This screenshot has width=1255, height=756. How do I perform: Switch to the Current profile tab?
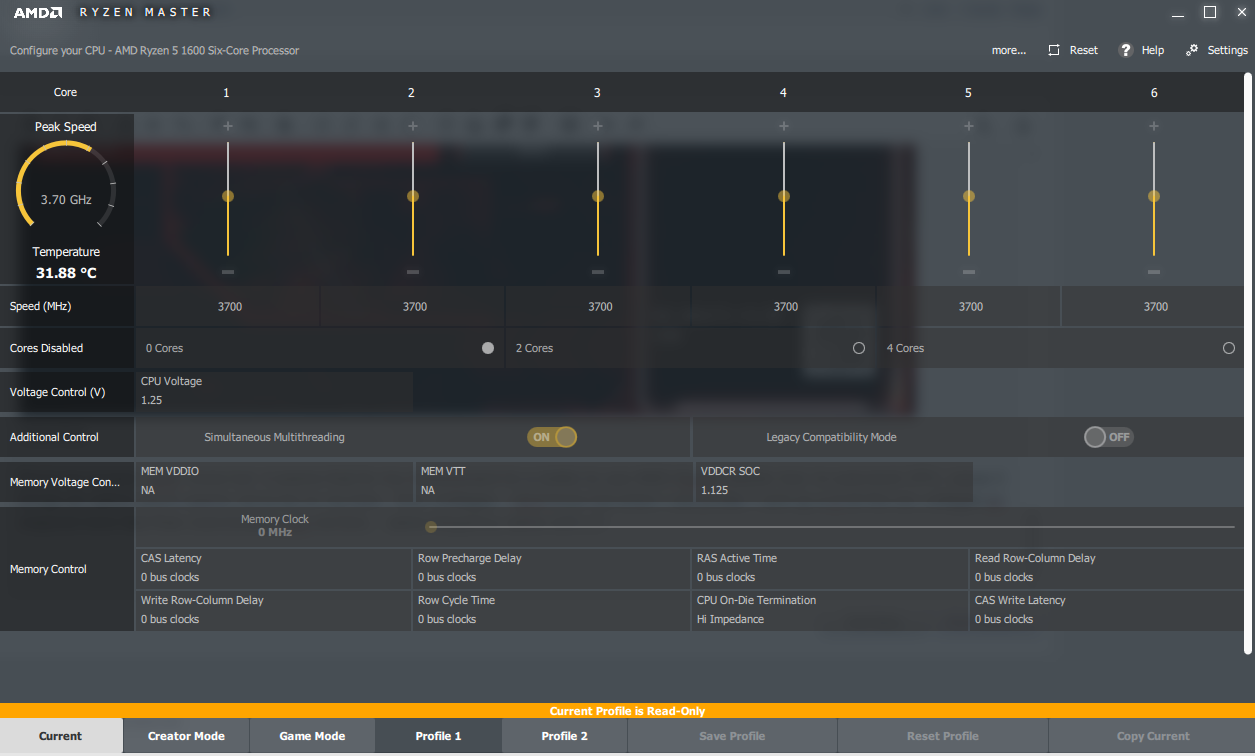pyautogui.click(x=61, y=736)
